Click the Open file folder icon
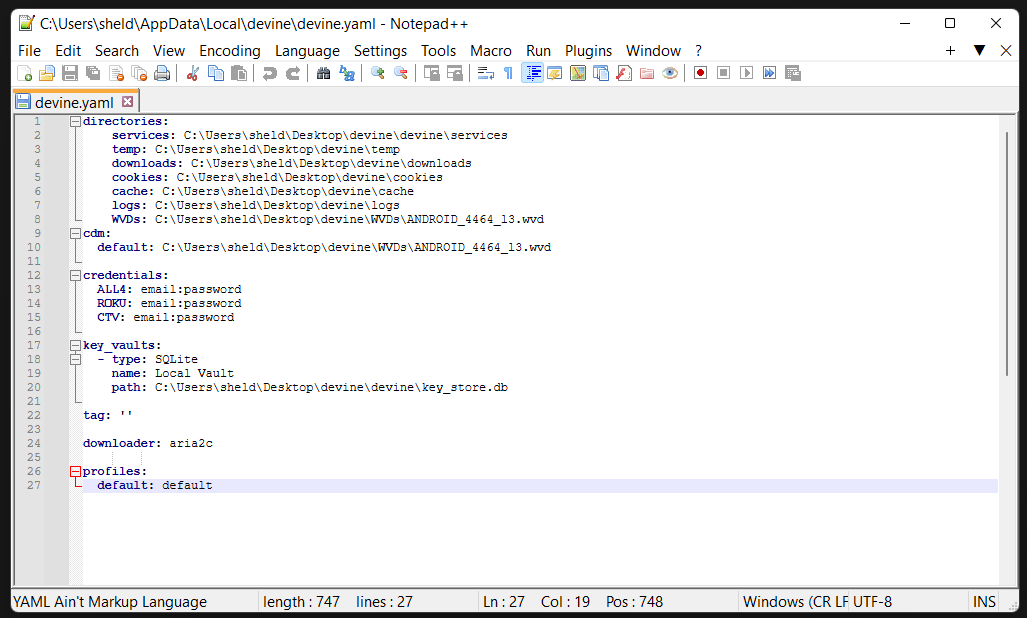Image resolution: width=1027 pixels, height=618 pixels. 47,73
